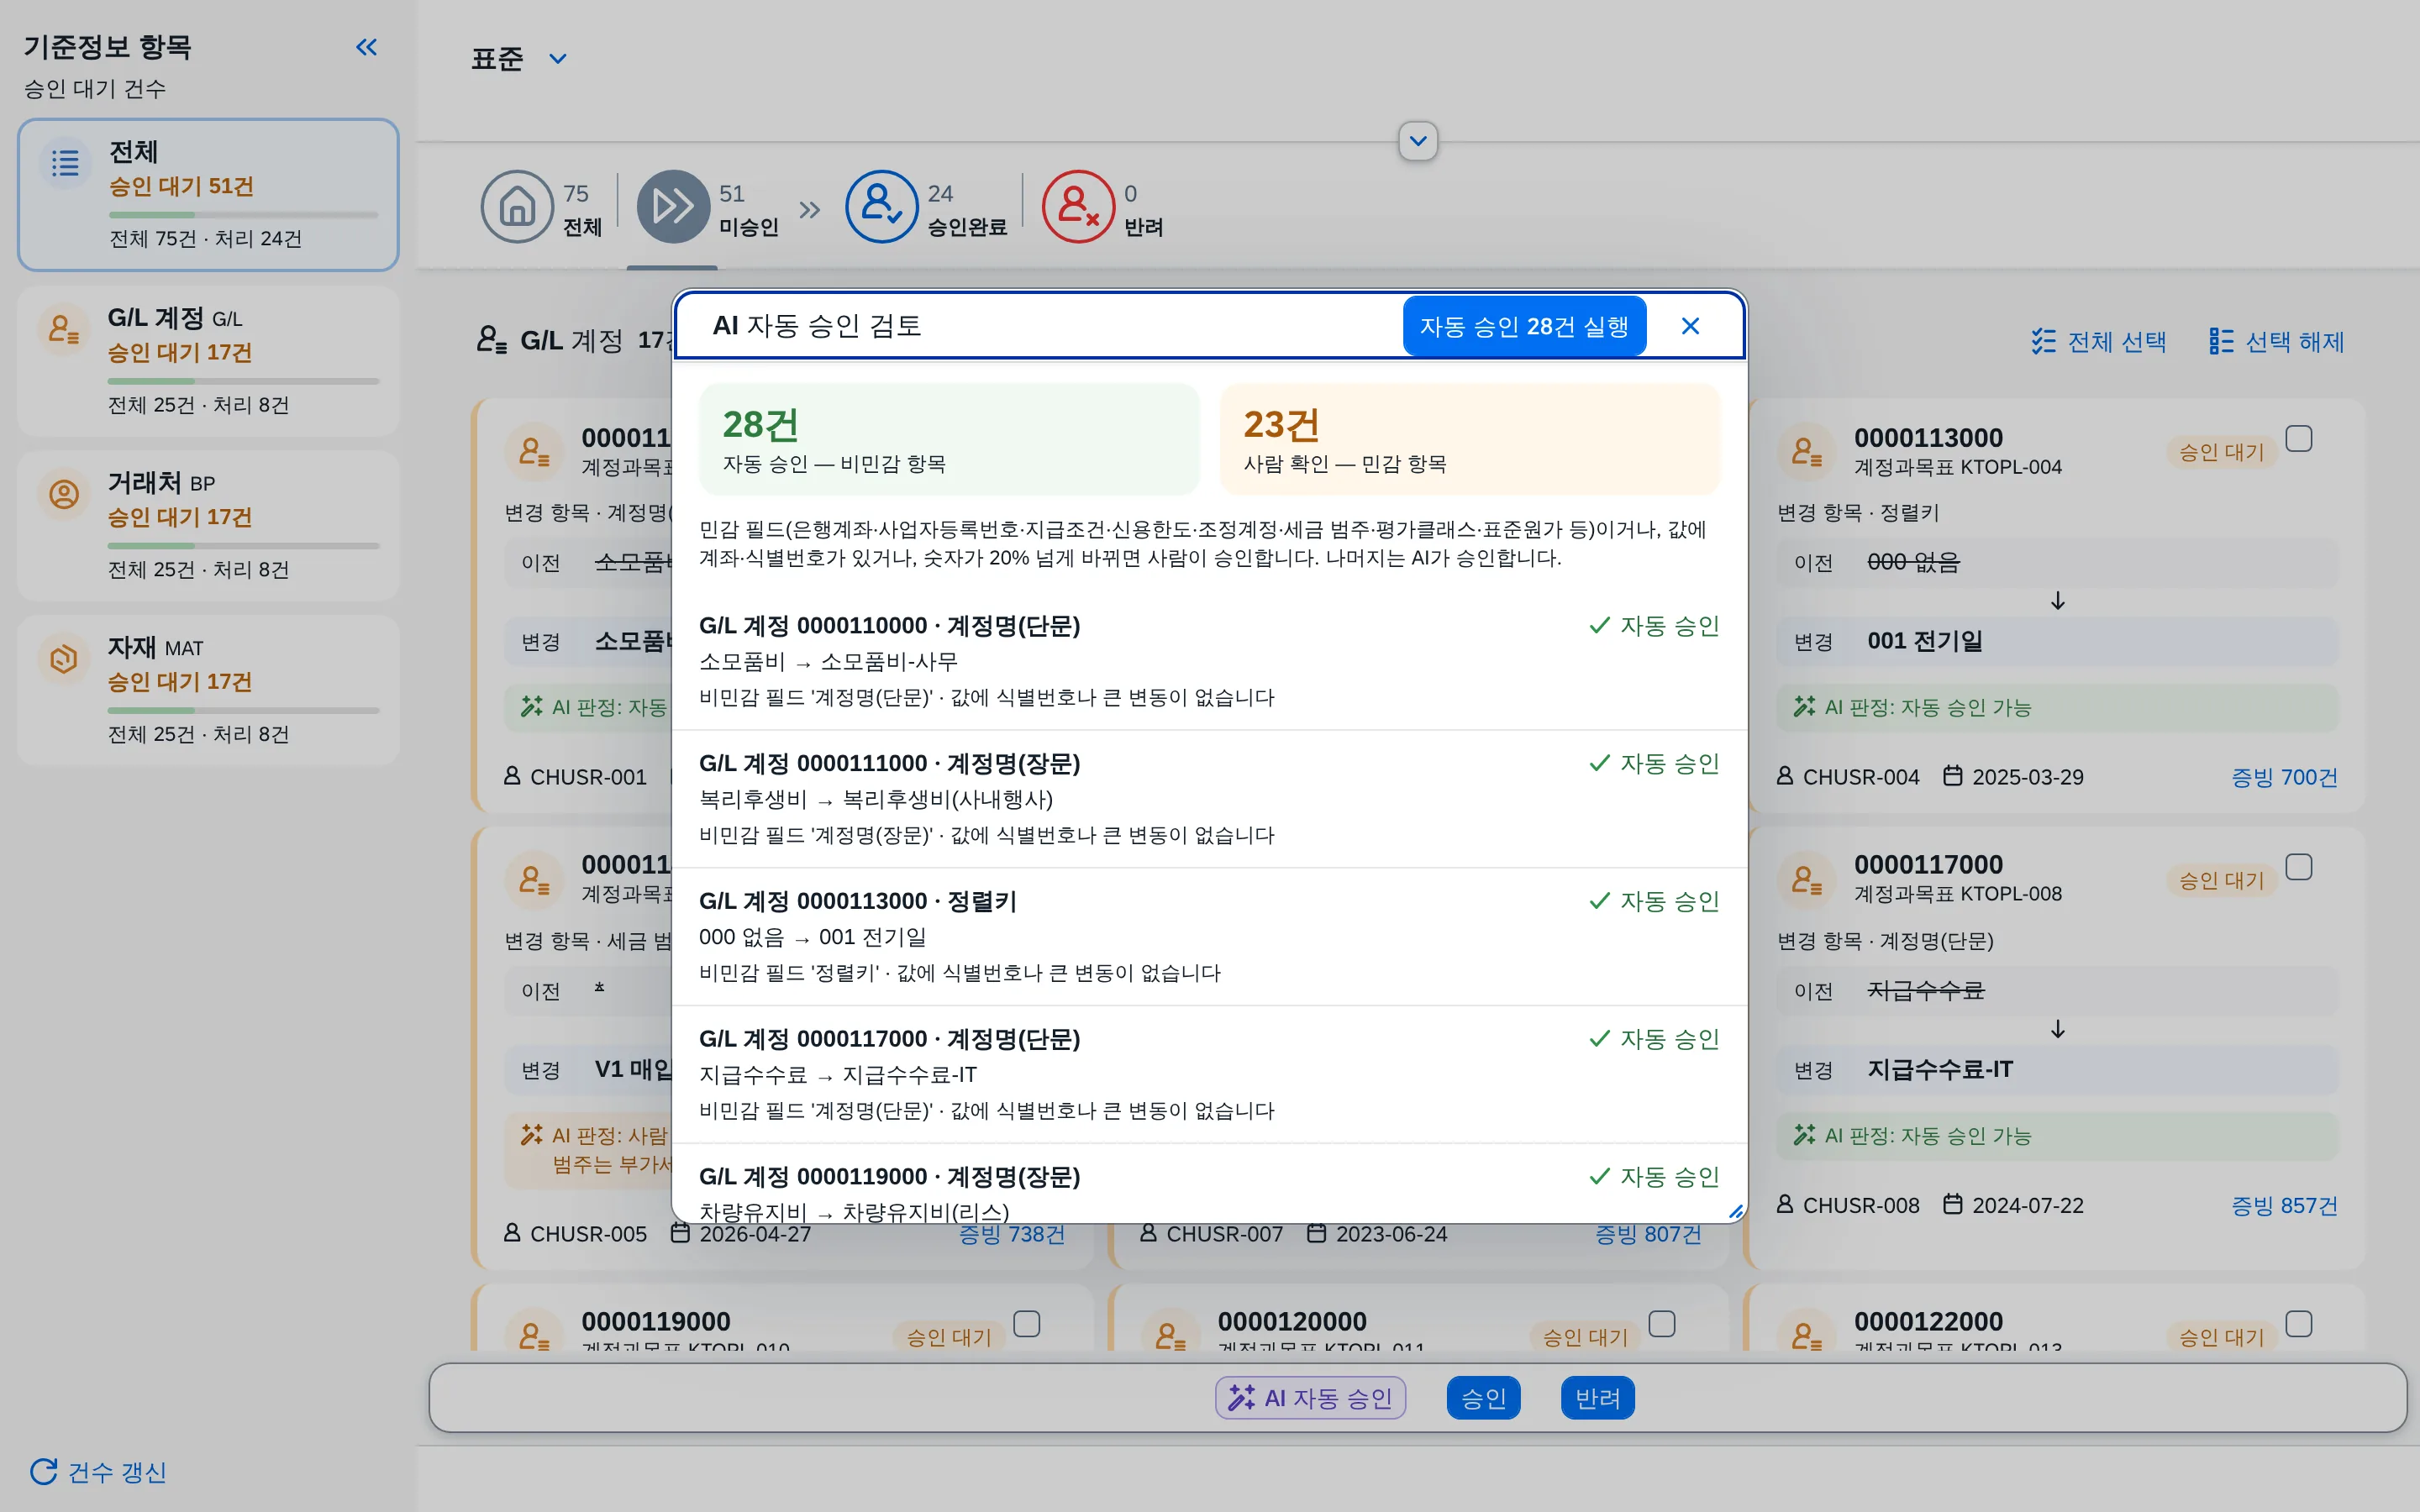Screen dimensions: 2420x1512
Task: Select the 승인완료 user check icon
Action: pyautogui.click(x=881, y=206)
